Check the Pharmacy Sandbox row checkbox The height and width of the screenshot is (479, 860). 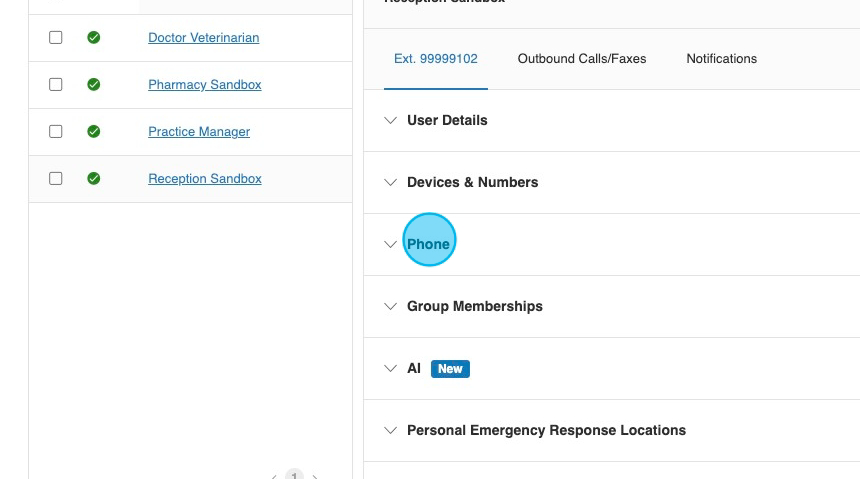tap(56, 85)
